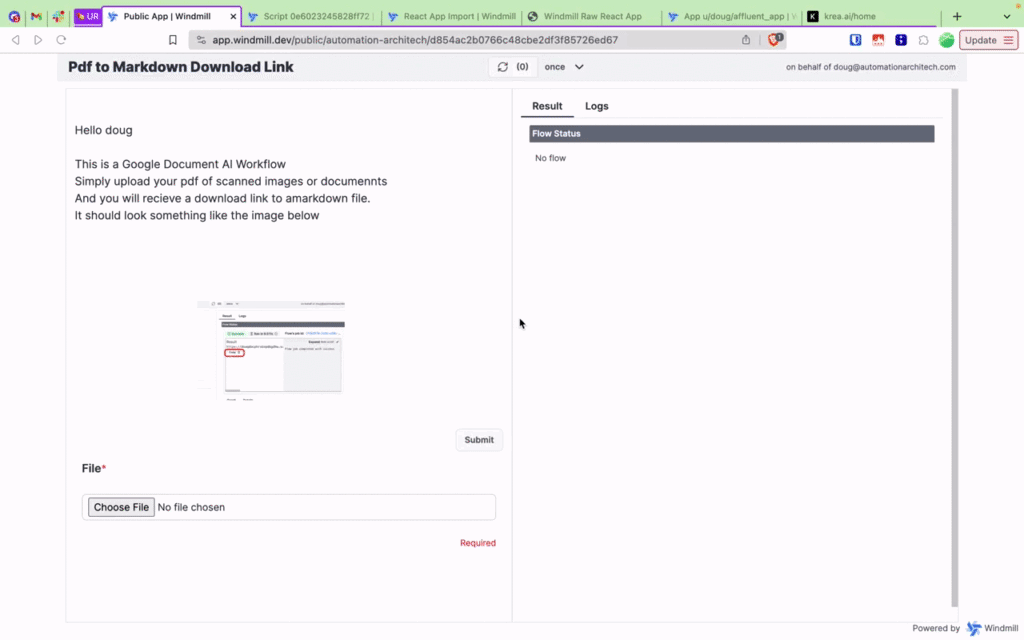Open the hamburger menu beside the Update button
The image size is (1024, 640).
(x=1011, y=40)
